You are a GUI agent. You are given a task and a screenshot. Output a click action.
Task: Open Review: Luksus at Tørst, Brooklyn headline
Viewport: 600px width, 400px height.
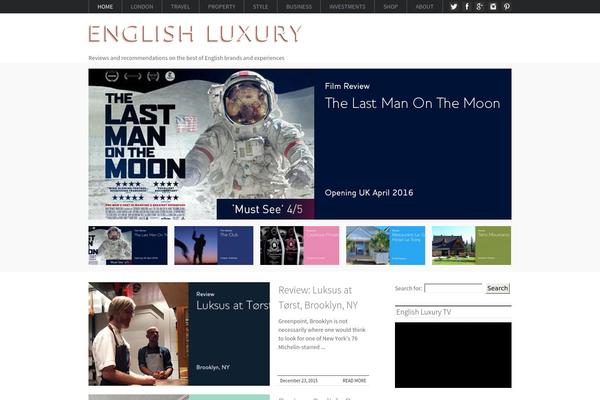318,297
